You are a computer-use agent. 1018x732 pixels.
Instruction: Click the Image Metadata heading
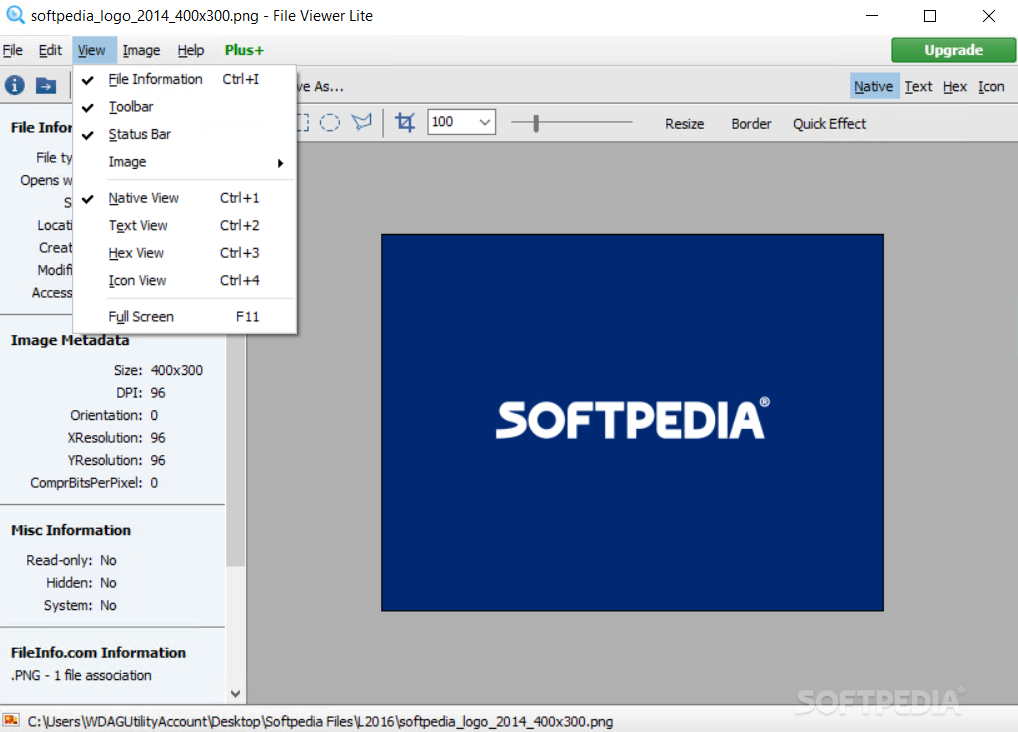click(x=69, y=340)
